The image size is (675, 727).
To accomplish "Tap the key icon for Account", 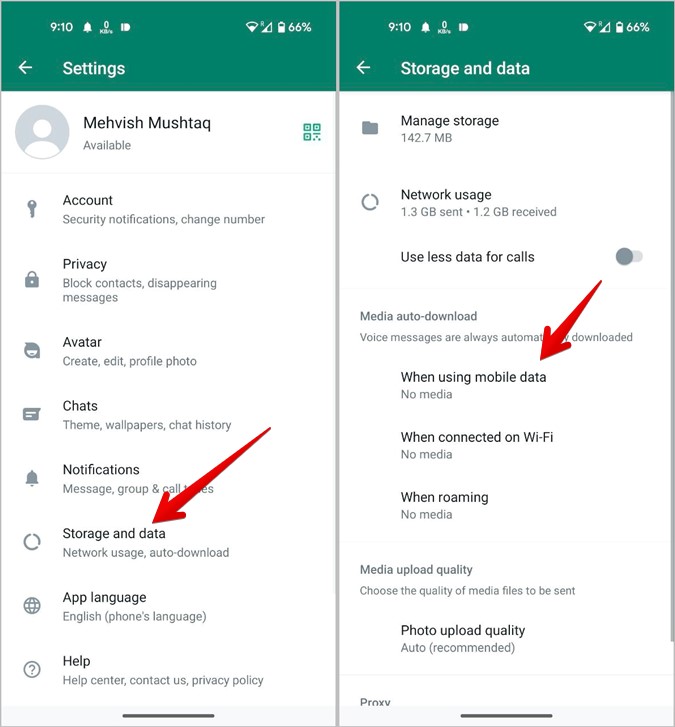I will 32,209.
